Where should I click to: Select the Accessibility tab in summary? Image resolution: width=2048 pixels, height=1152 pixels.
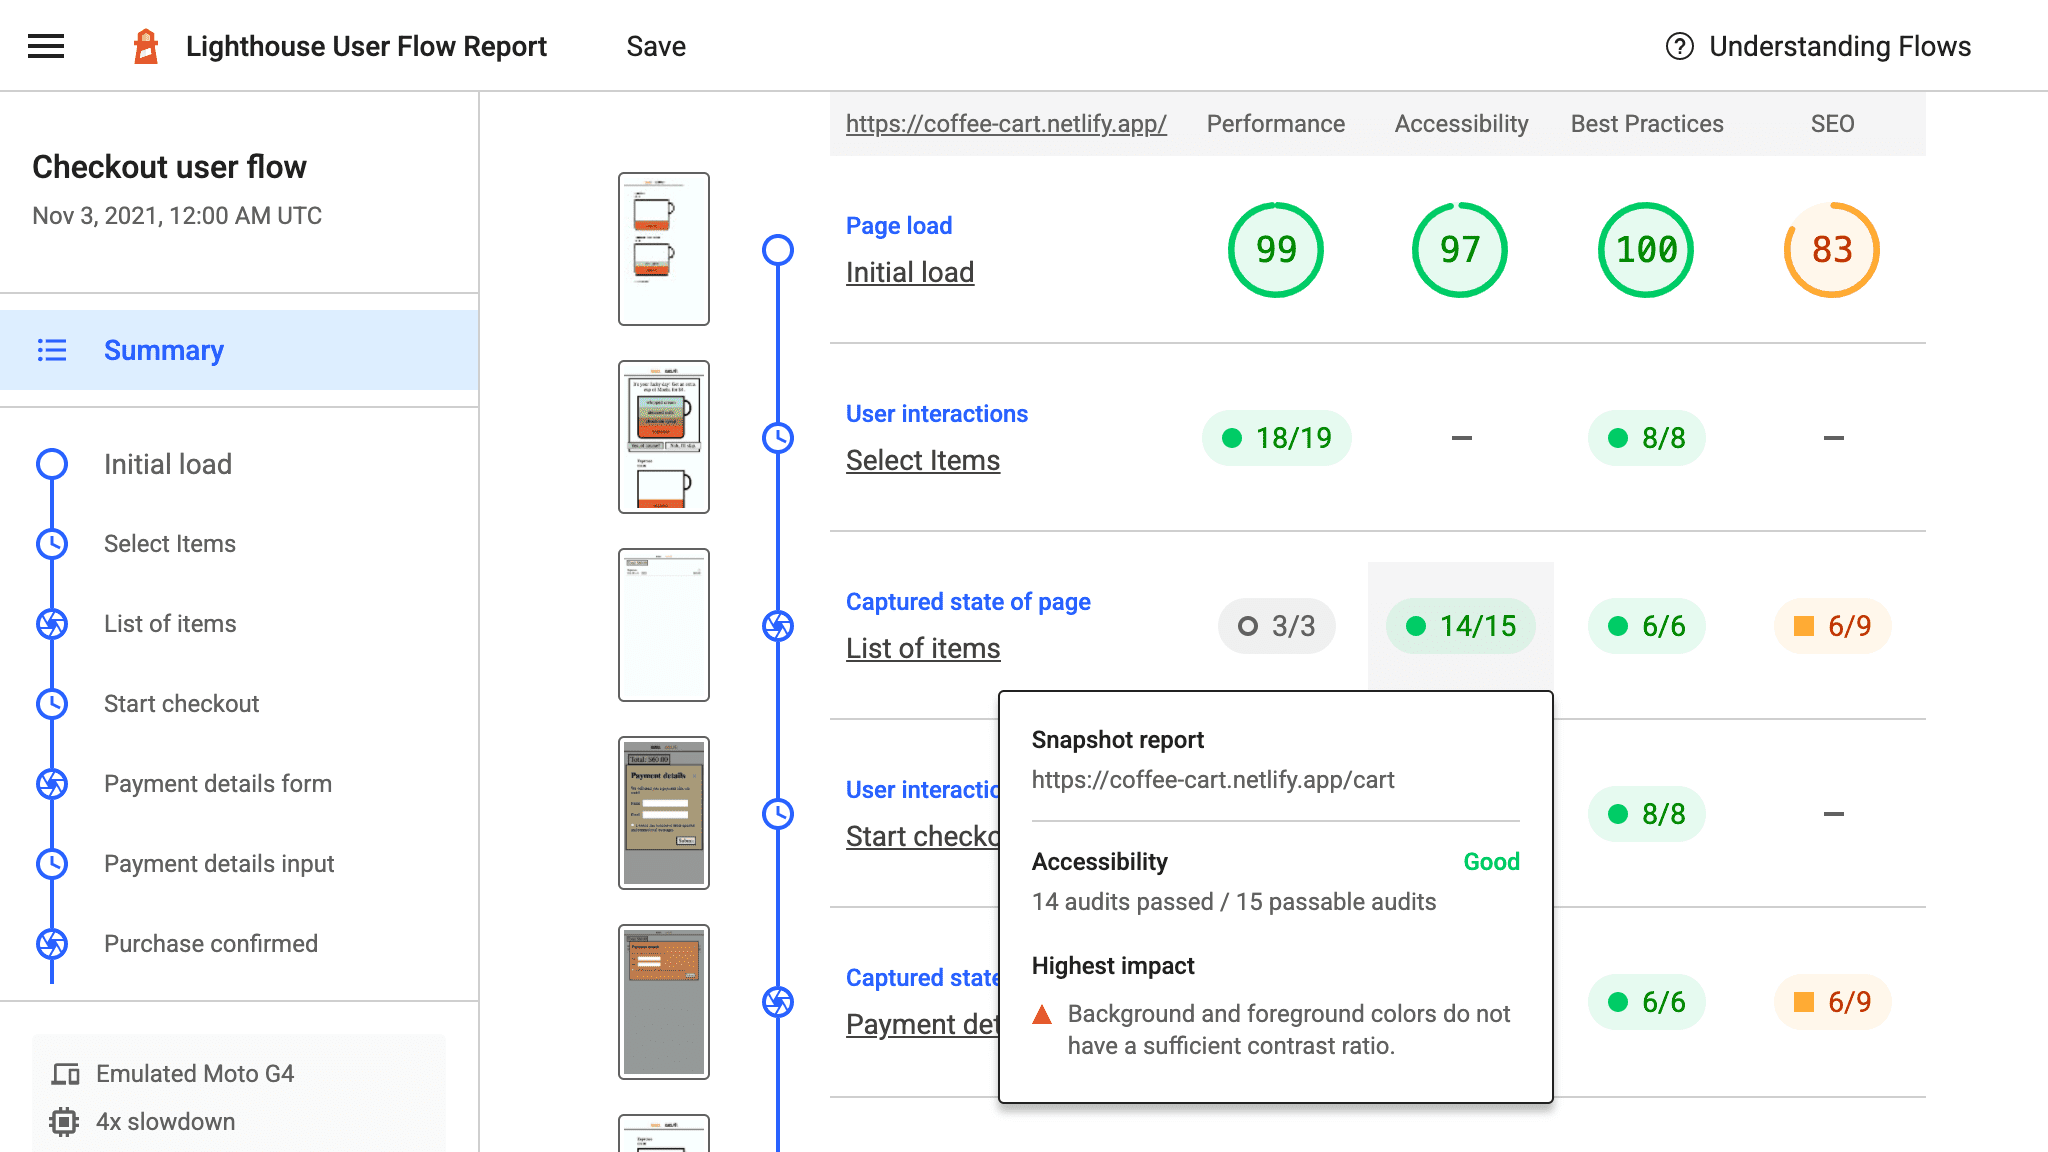click(x=1460, y=122)
